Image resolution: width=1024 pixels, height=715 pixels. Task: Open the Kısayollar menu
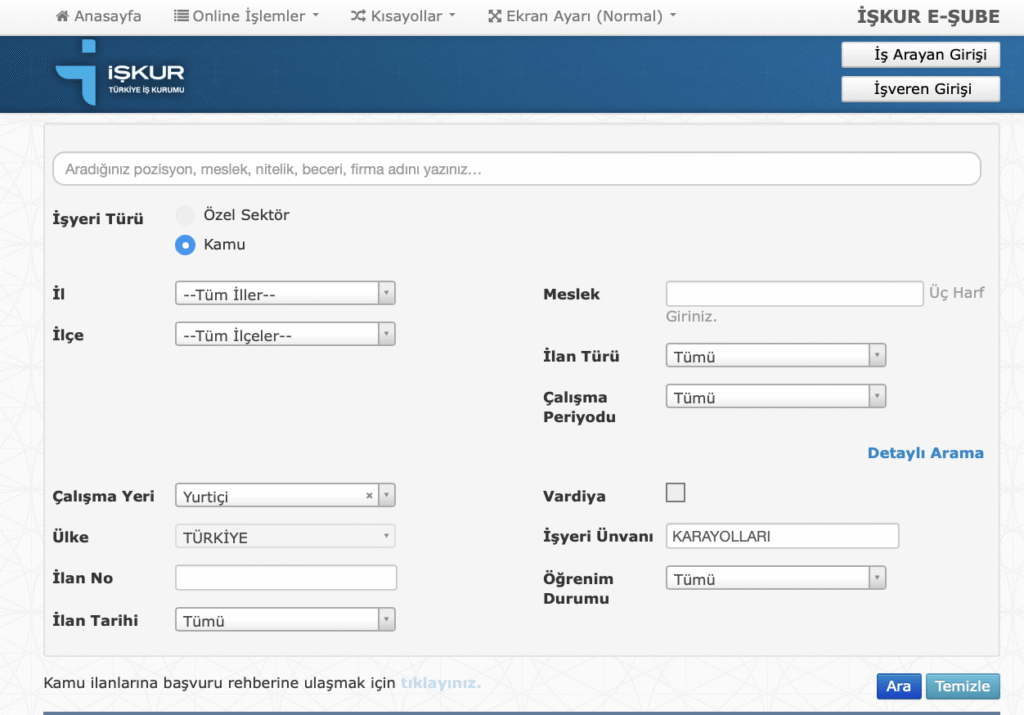pos(403,16)
